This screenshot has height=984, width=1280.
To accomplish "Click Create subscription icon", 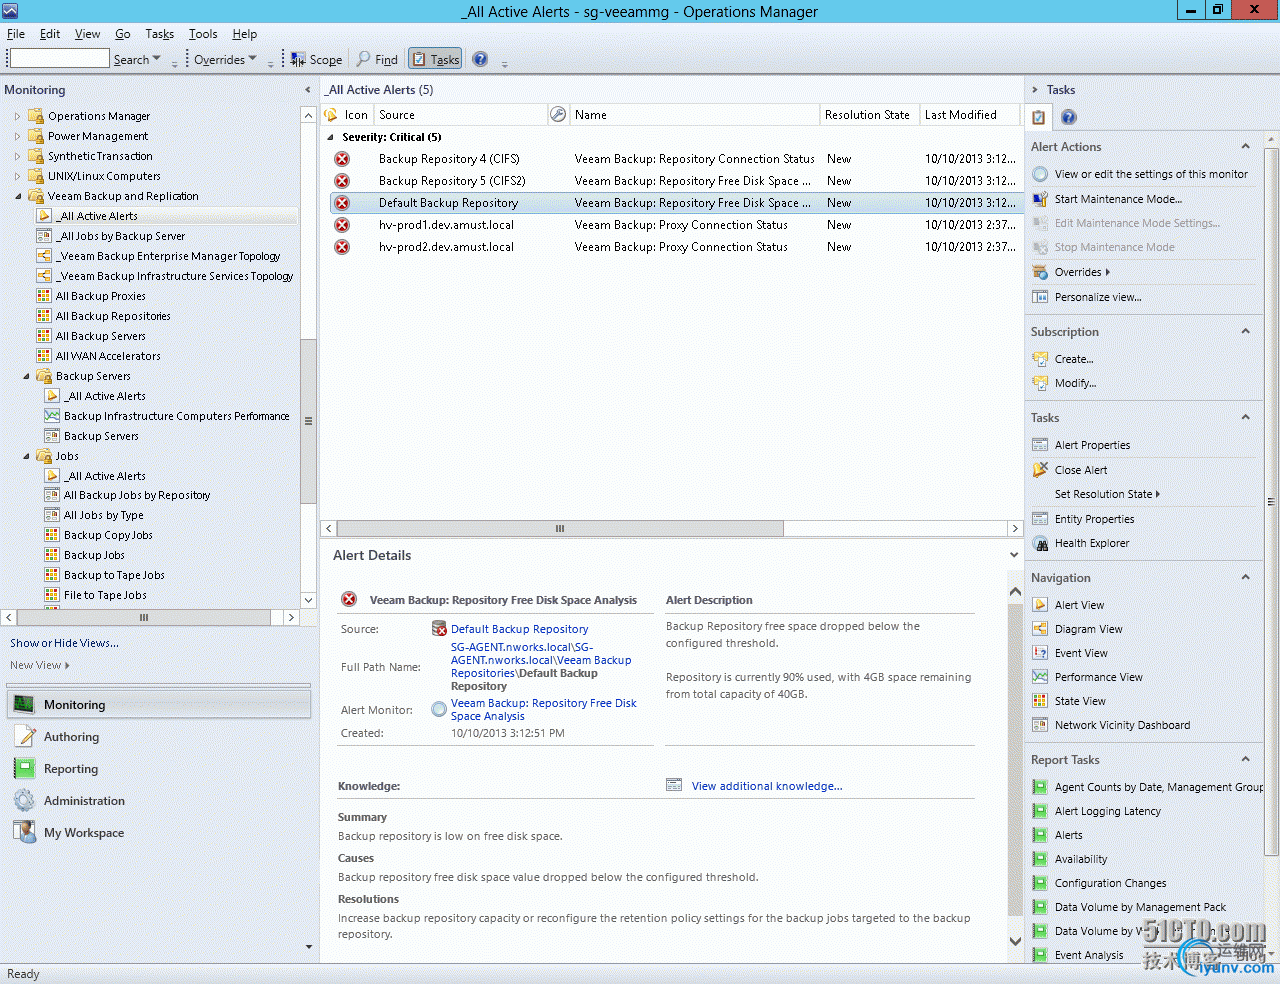I will pyautogui.click(x=1040, y=359).
